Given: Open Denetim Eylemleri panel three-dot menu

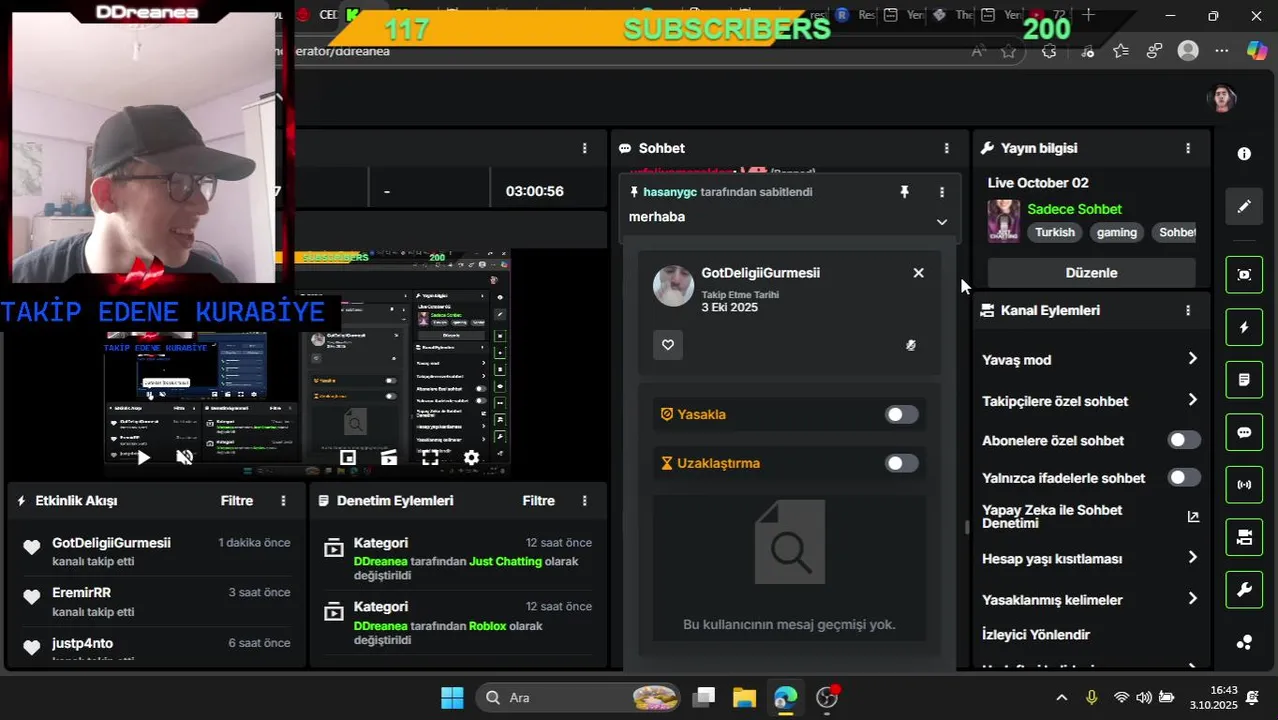Looking at the screenshot, I should [585, 500].
